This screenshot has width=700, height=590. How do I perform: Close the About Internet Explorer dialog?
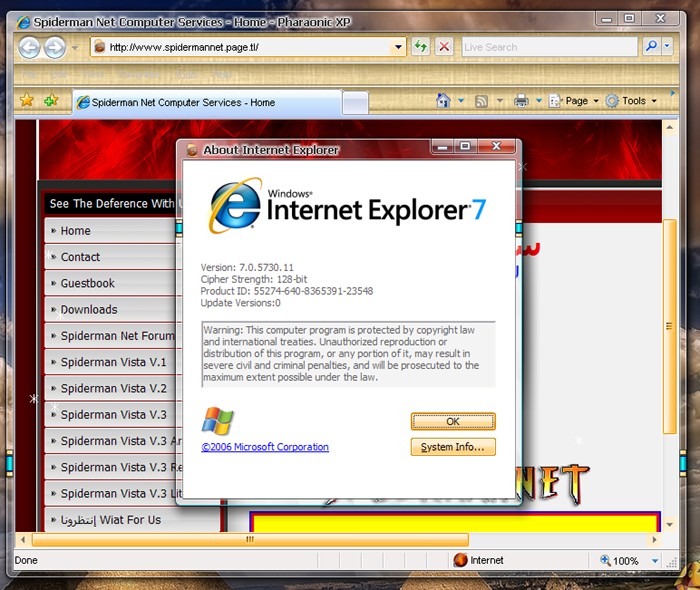(496, 146)
